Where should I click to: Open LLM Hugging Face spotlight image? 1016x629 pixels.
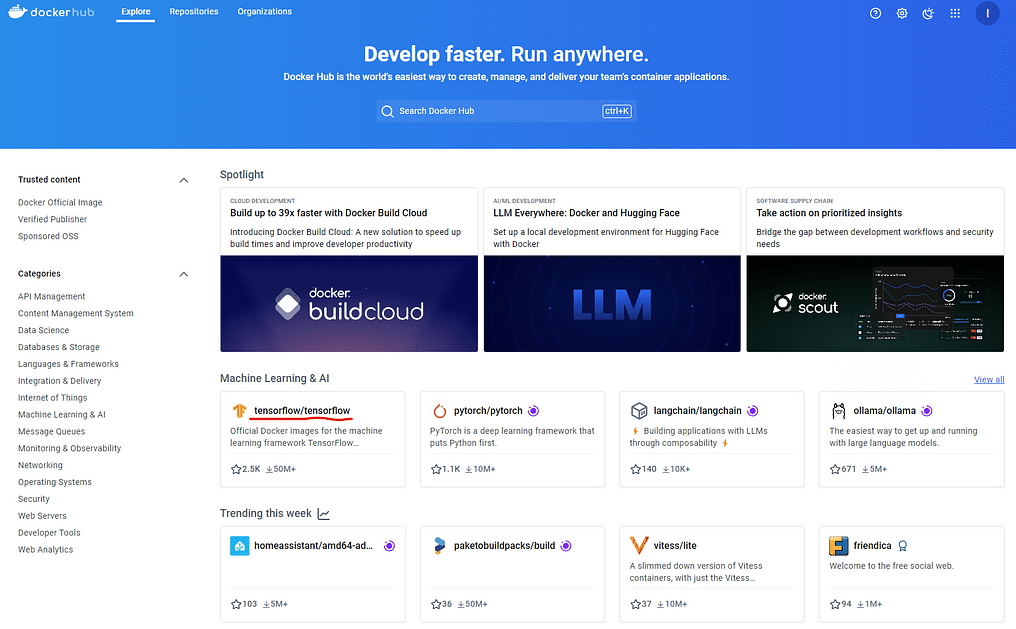(x=612, y=303)
